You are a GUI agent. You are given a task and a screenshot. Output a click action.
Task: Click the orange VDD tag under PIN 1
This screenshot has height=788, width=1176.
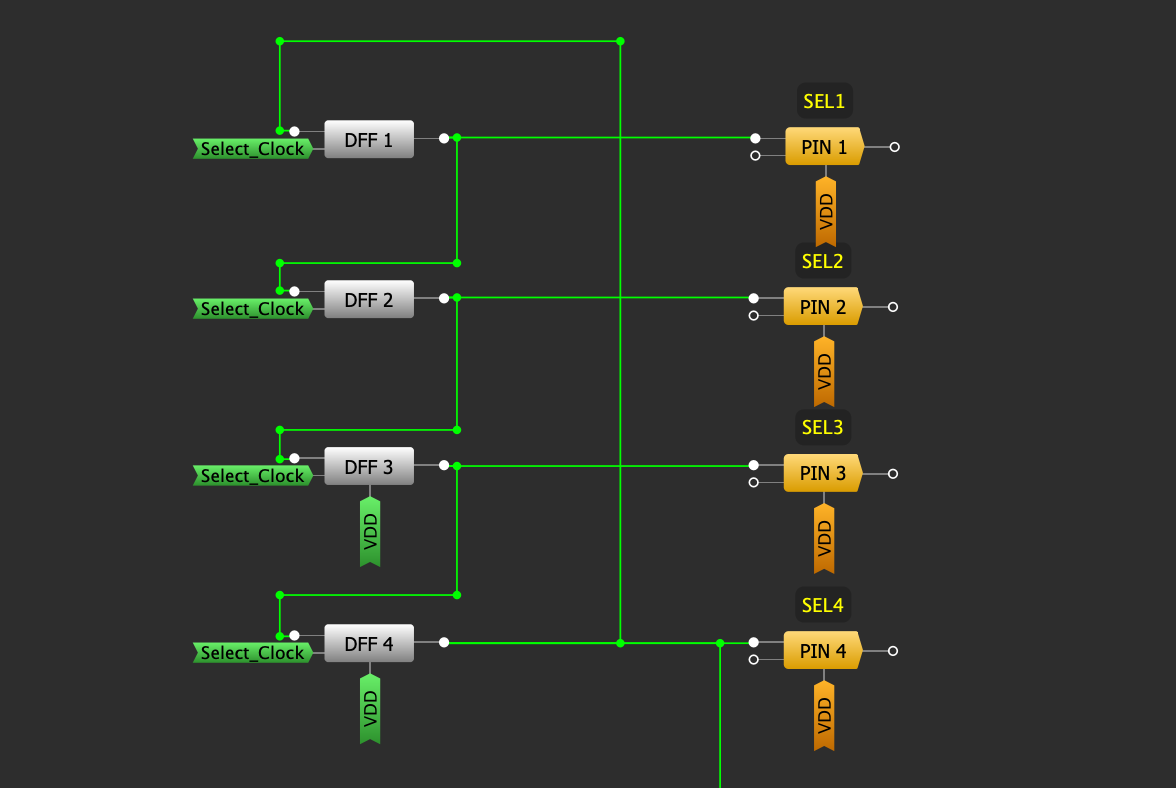[826, 212]
